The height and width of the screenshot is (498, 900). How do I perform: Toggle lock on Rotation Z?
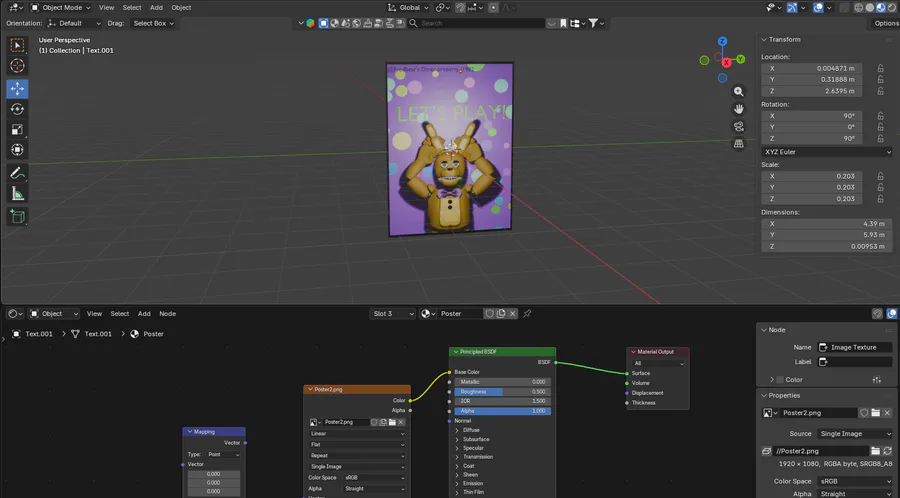point(880,139)
